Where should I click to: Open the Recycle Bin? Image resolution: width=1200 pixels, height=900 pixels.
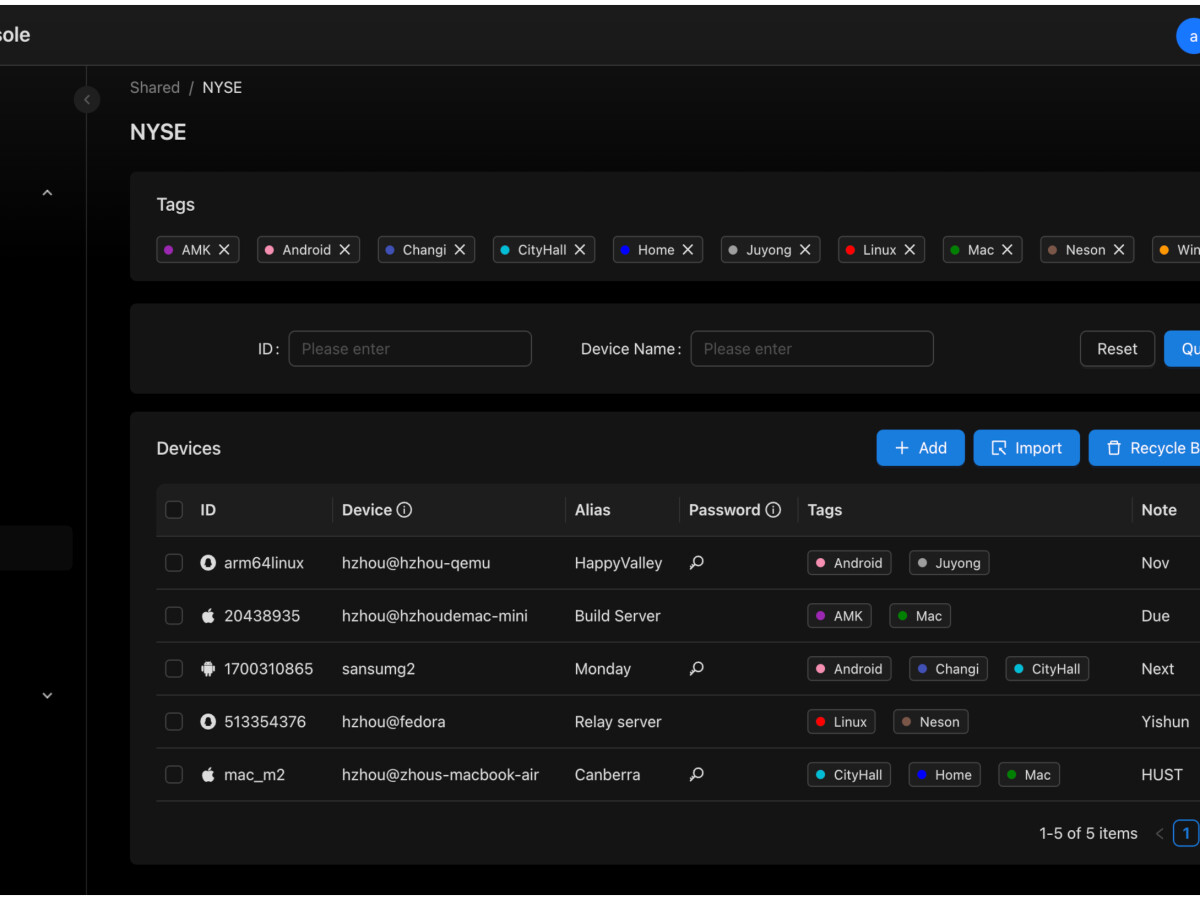1144,448
